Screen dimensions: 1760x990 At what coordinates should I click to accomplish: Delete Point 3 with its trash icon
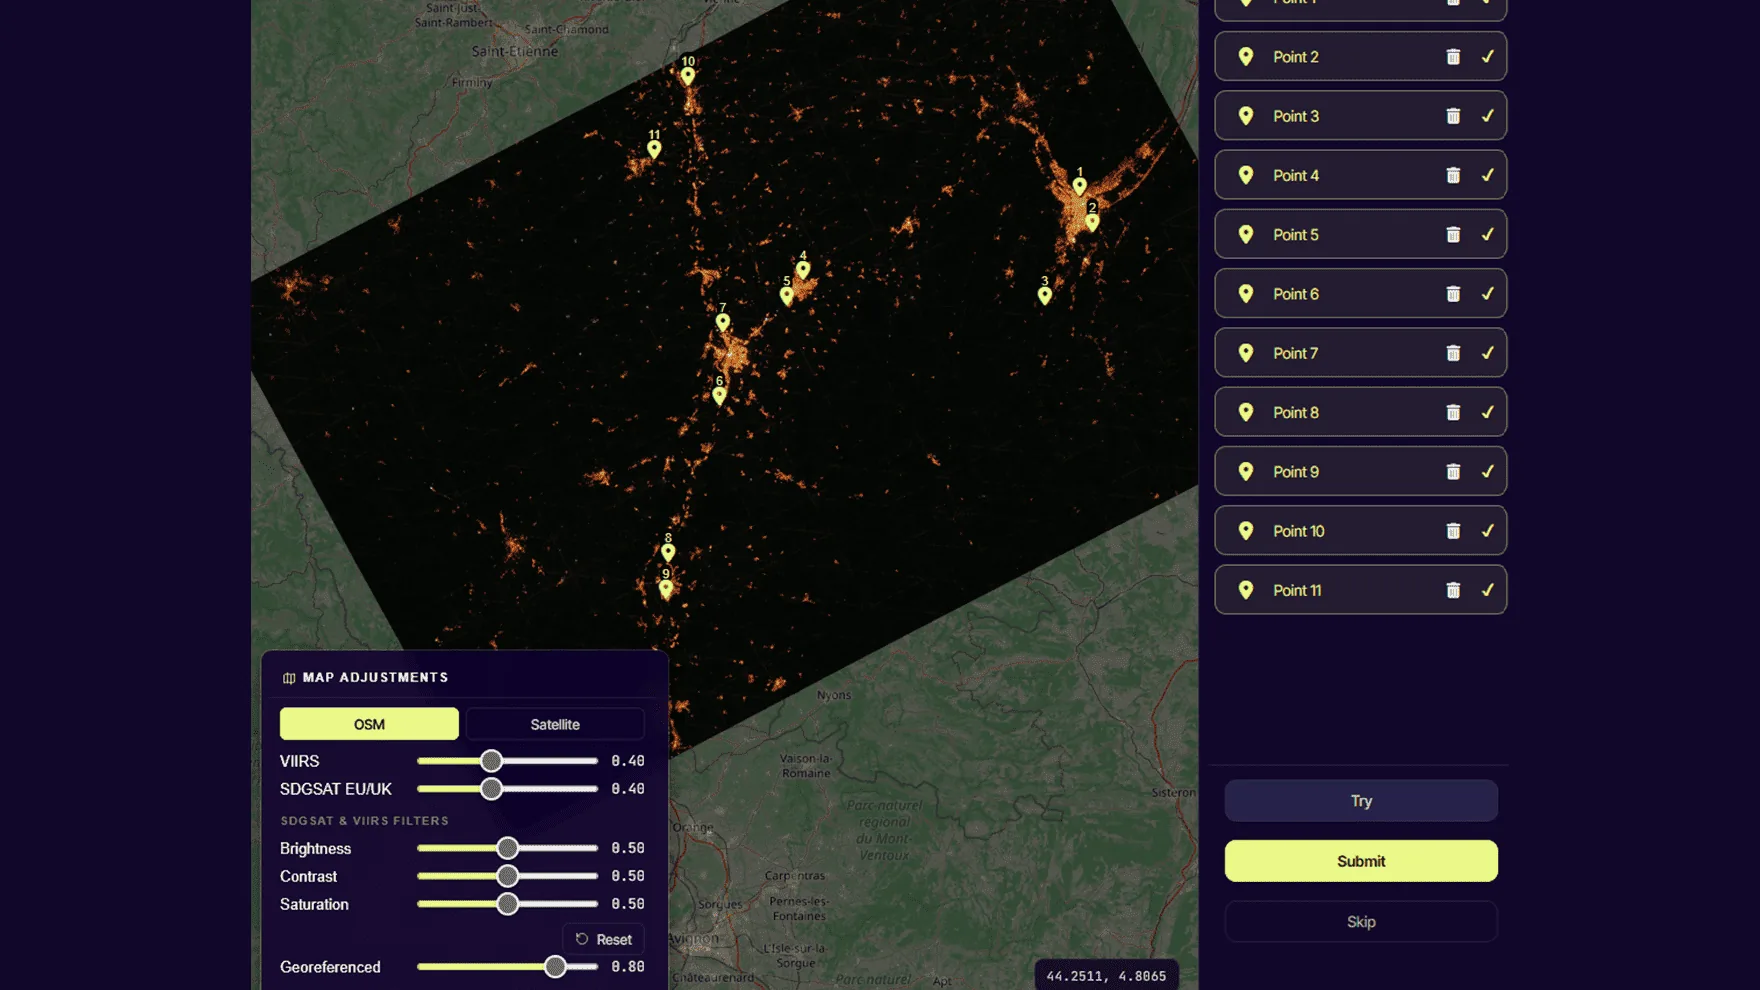click(x=1453, y=116)
